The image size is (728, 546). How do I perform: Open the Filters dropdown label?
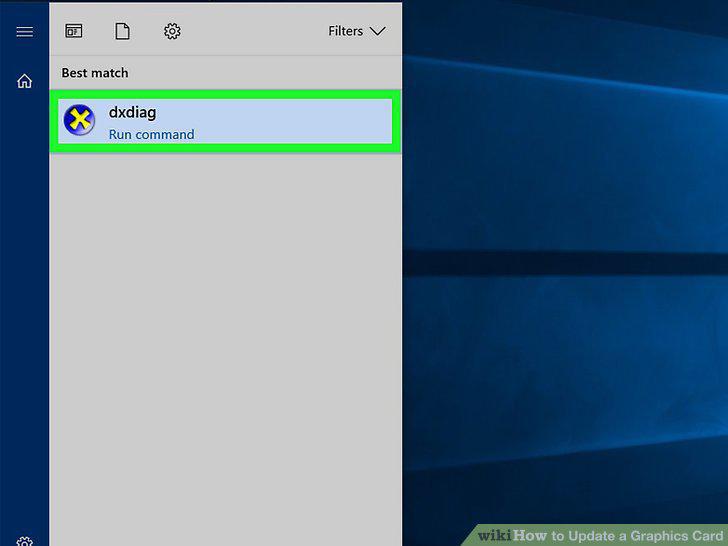click(x=345, y=31)
